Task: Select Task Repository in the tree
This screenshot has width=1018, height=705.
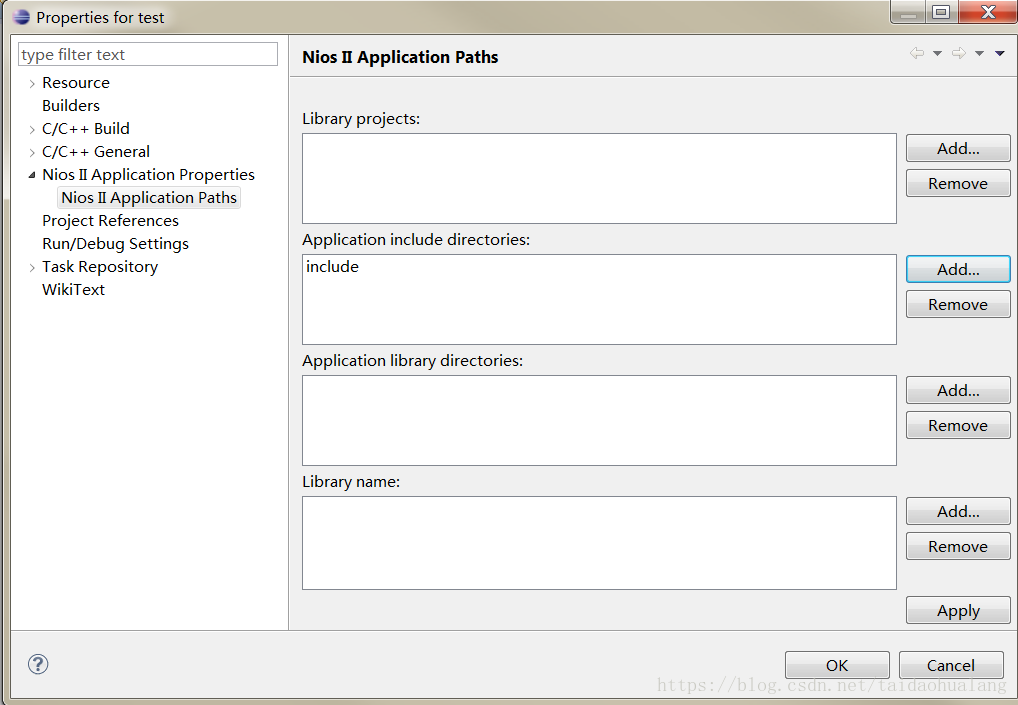Action: 100,267
